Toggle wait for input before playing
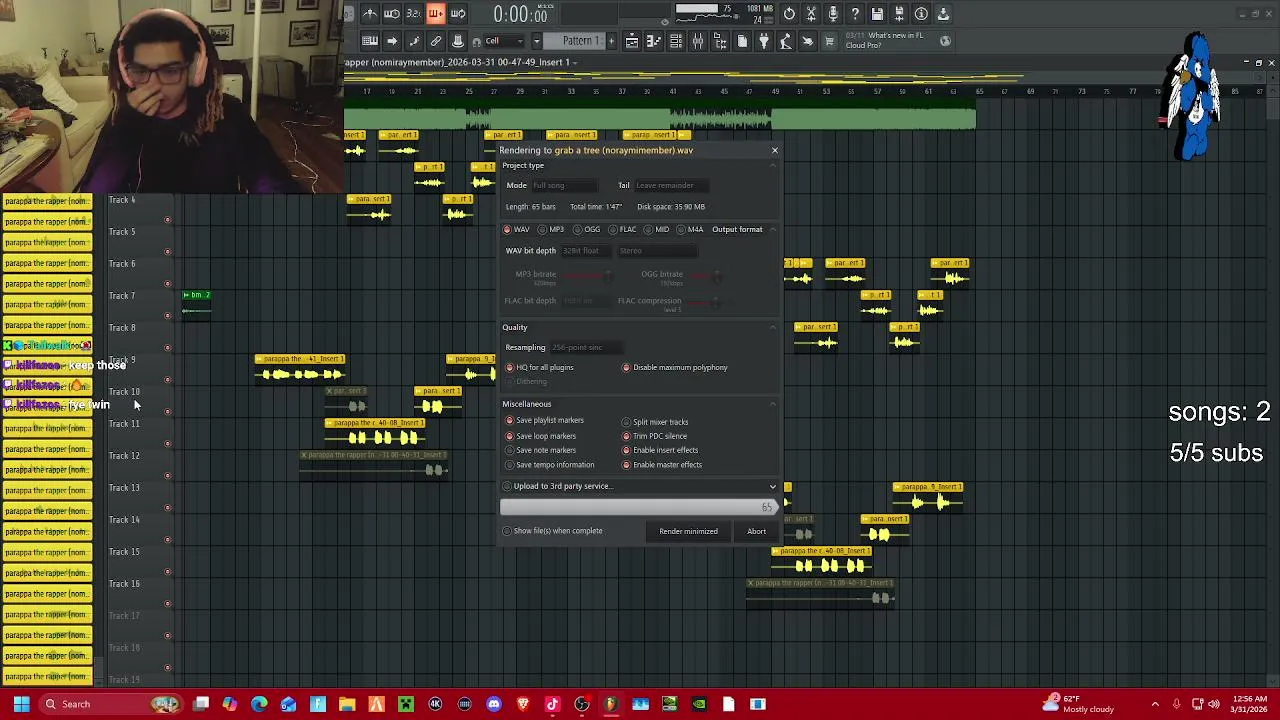 tap(391, 14)
